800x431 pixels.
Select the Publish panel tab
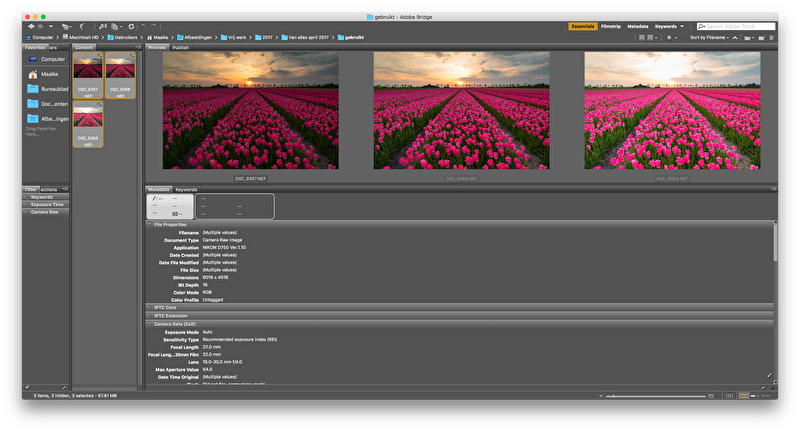point(181,47)
